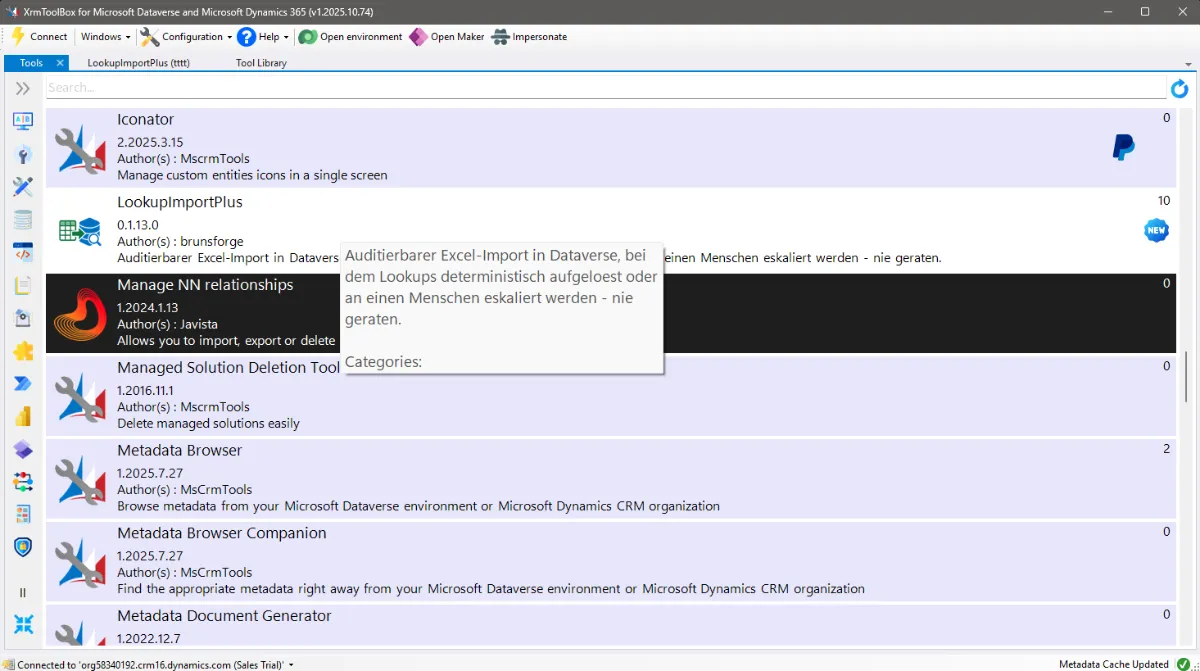Select the key category icon in sidebar

pyautogui.click(x=23, y=154)
